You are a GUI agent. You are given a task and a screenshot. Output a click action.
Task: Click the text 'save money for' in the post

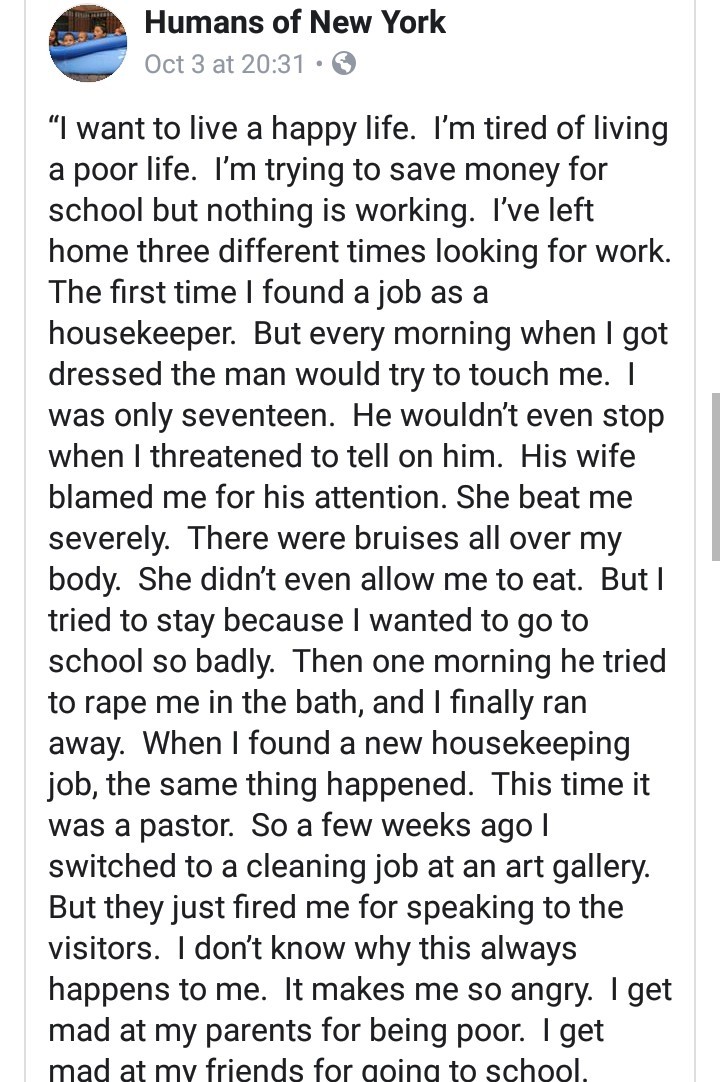[x=498, y=170]
